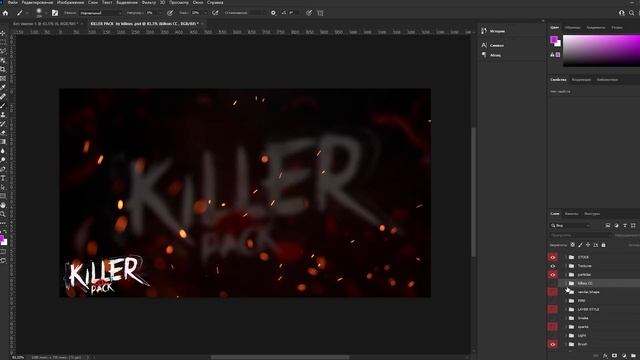This screenshot has height=360, width=640.
Task: Pick a shade in the color field
Action: coord(601,51)
